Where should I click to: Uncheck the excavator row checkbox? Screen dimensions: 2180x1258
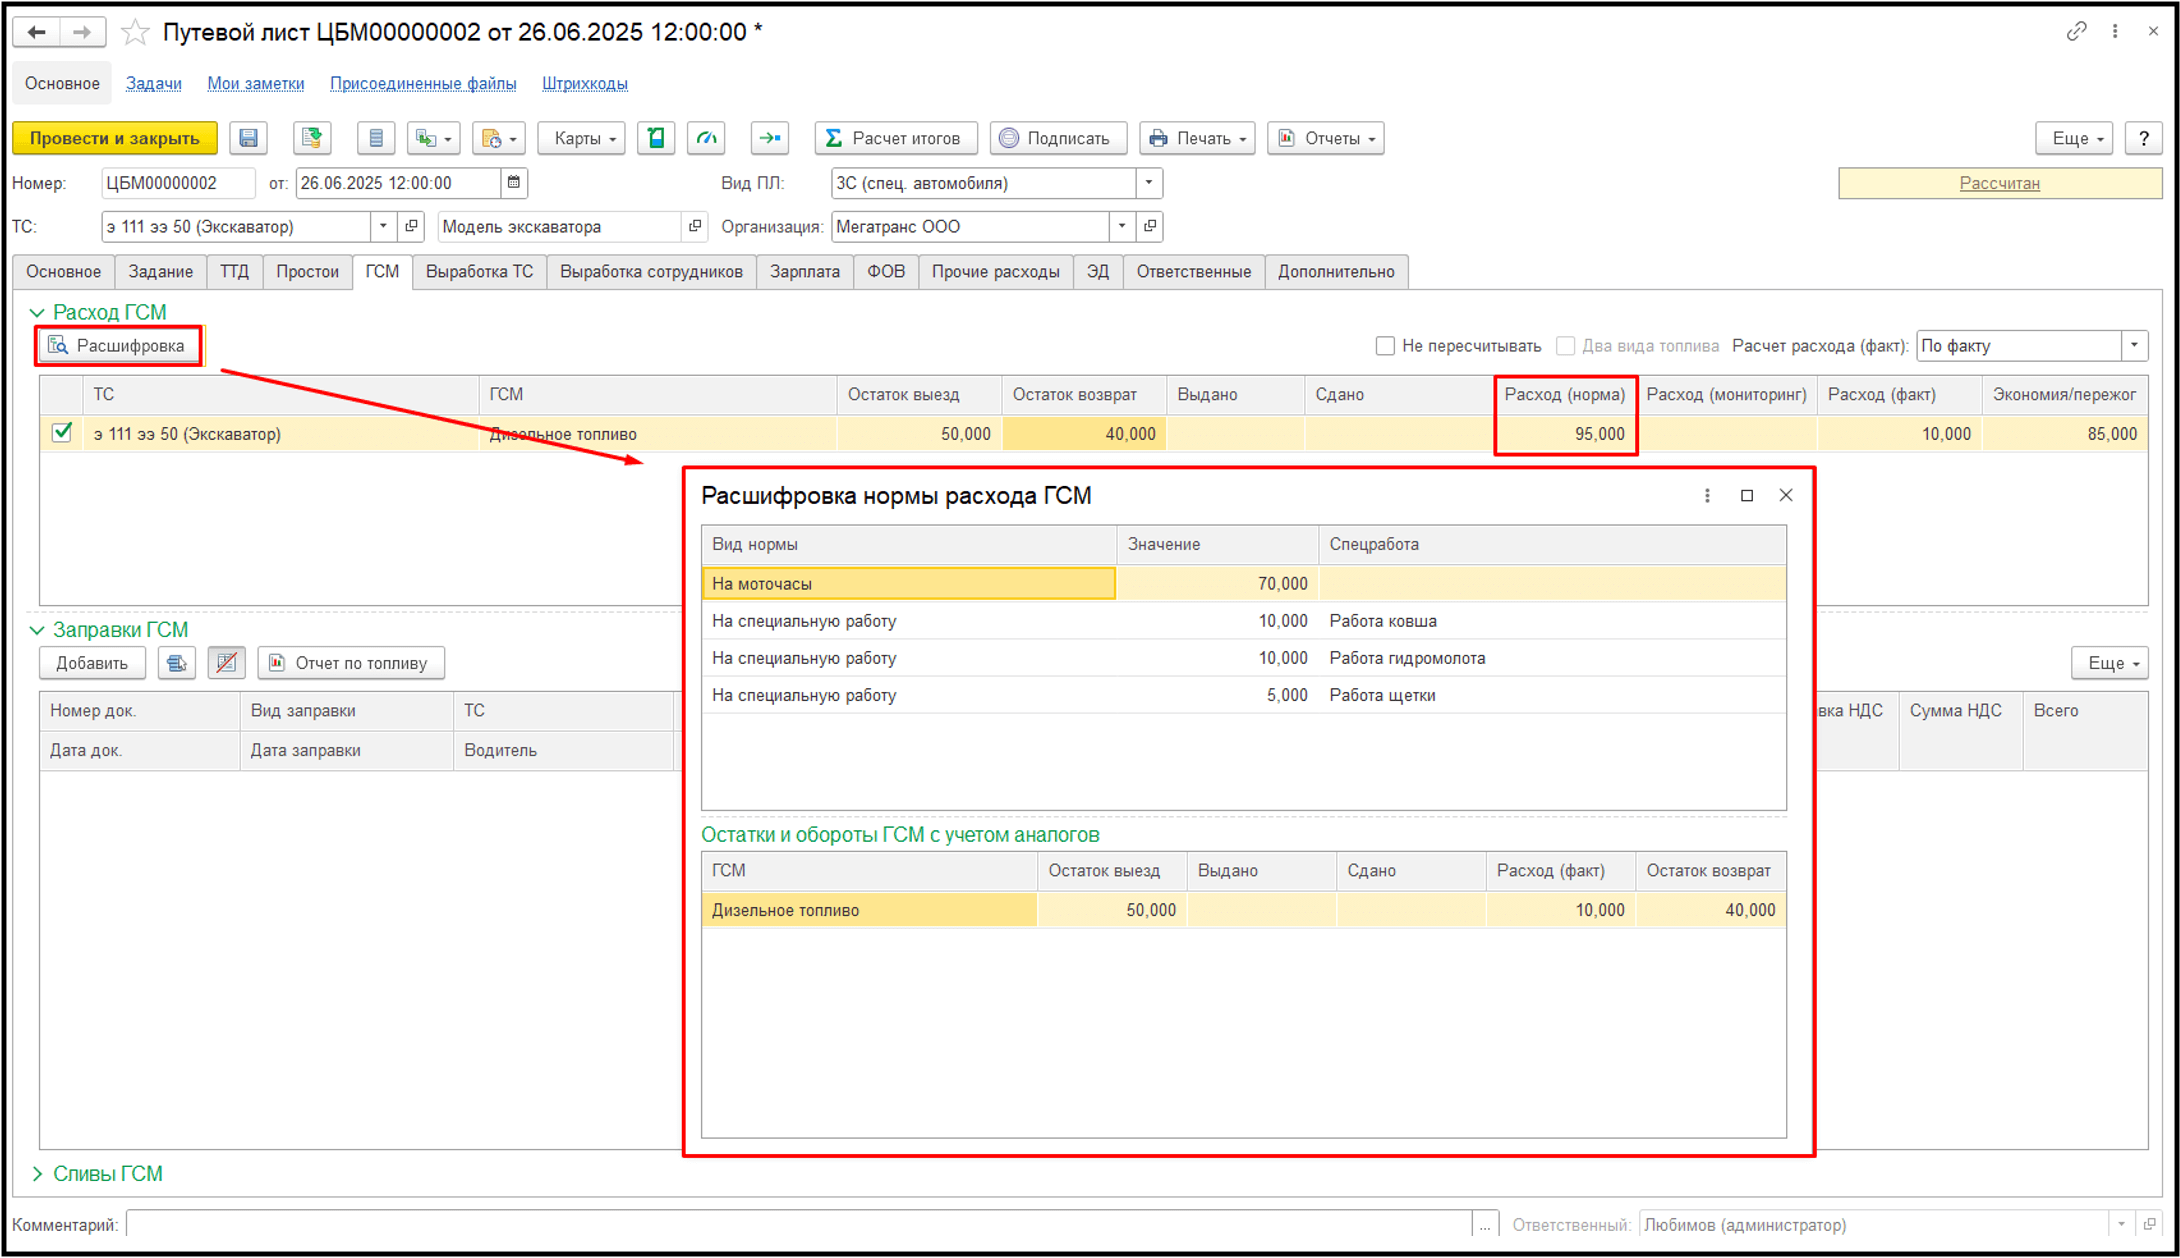click(62, 433)
